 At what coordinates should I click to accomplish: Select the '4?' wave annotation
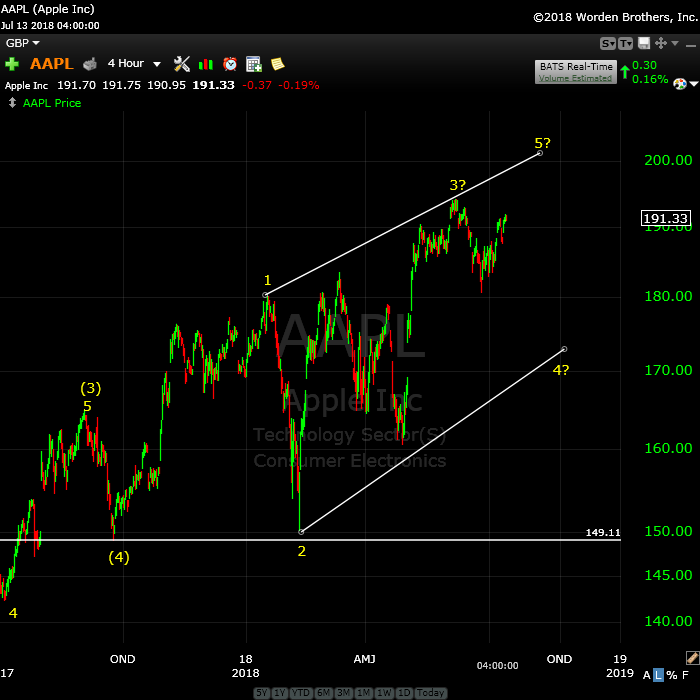(x=561, y=370)
